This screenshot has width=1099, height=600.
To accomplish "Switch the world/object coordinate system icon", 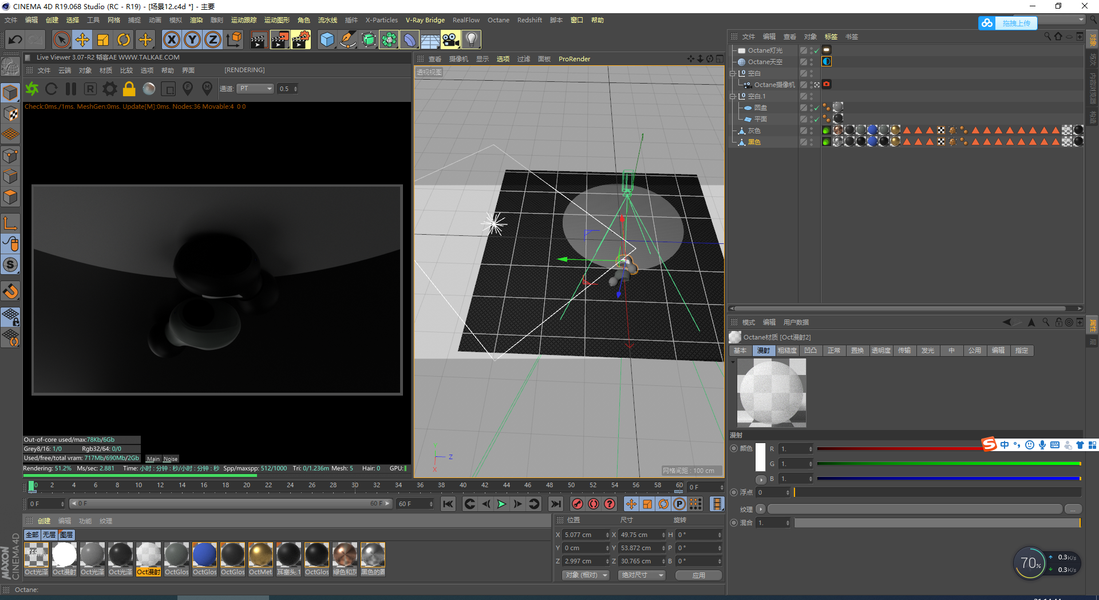I will [234, 40].
